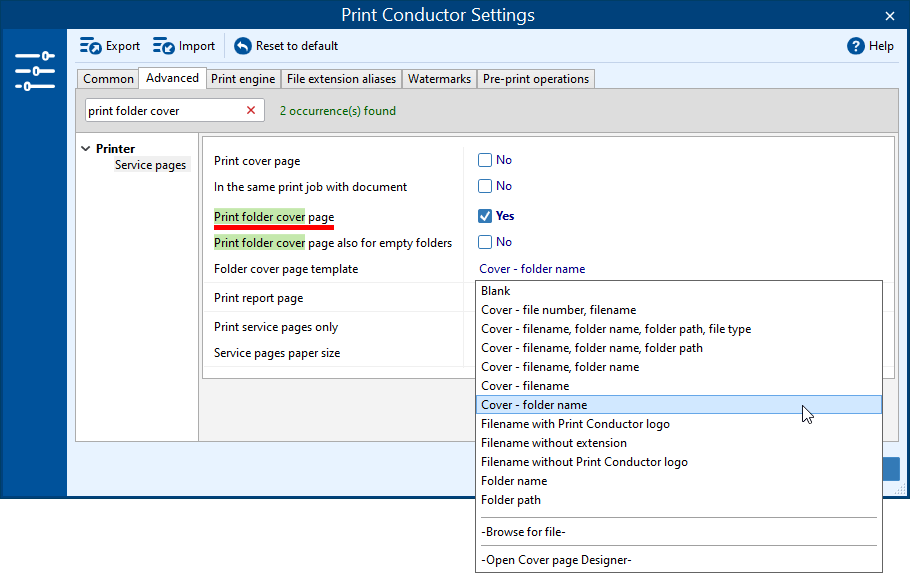Collapse the Printer tree node
The image size is (910, 573).
86,149
